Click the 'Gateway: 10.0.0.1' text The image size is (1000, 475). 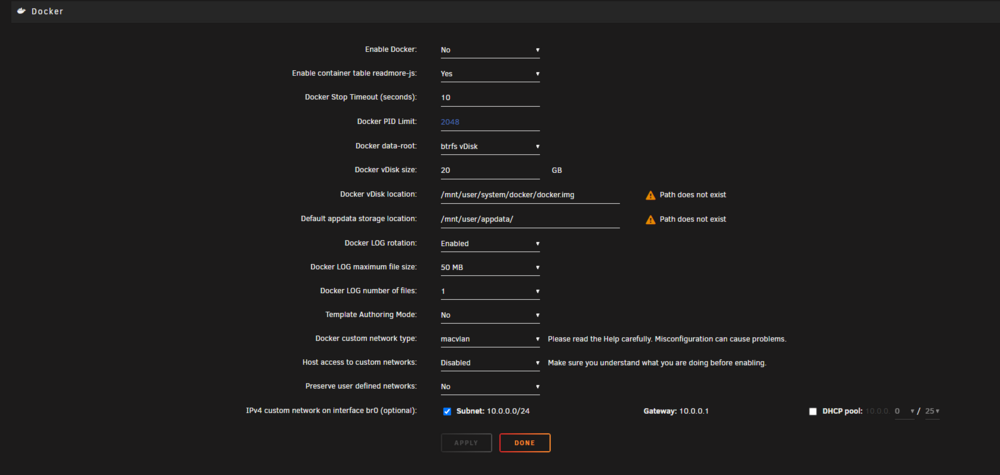click(676, 411)
